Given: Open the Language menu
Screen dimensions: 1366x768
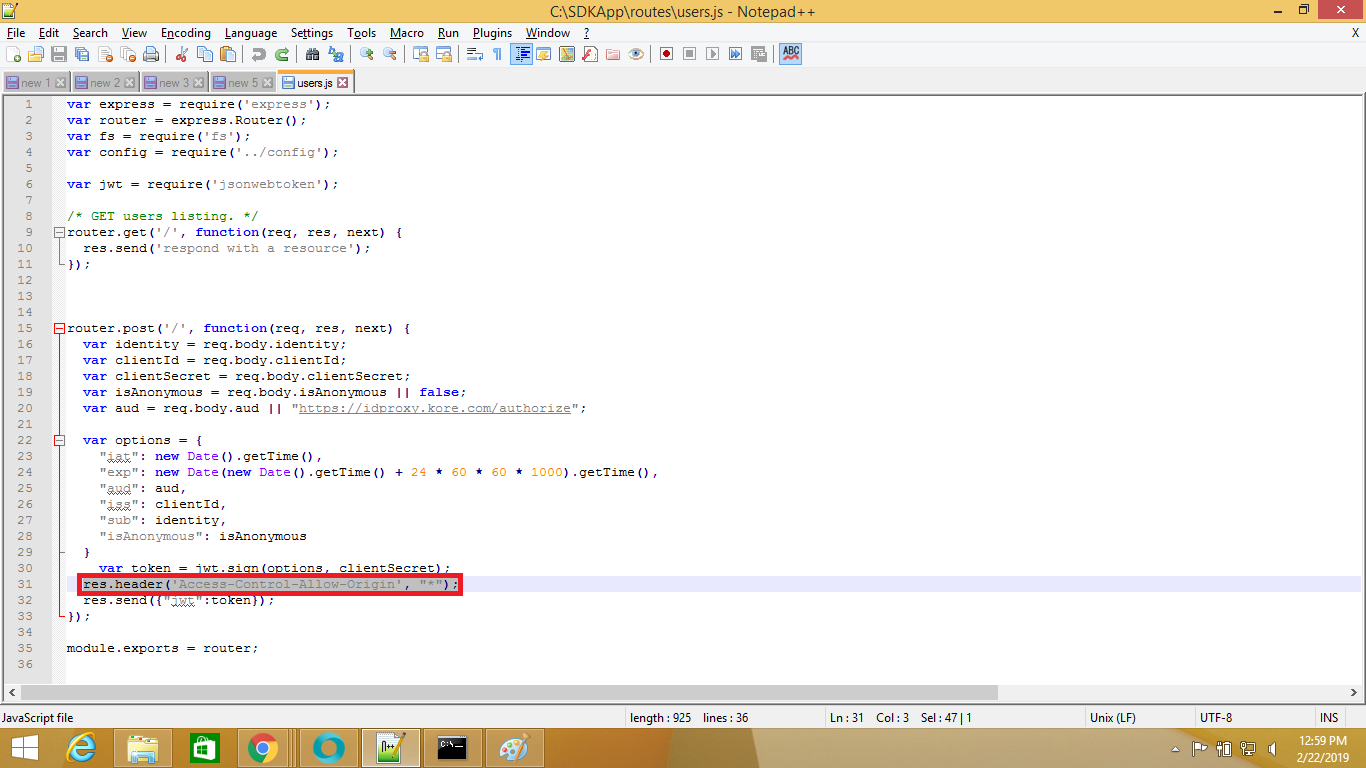Looking at the screenshot, I should pyautogui.click(x=251, y=33).
